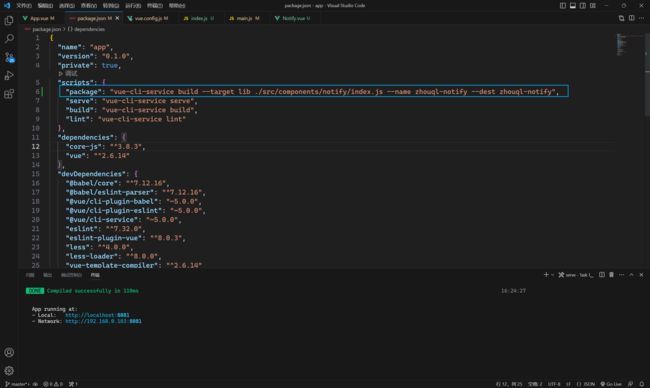Image resolution: width=650 pixels, height=388 pixels.
Task: Close the package.json tab
Action: pyautogui.click(x=117, y=18)
